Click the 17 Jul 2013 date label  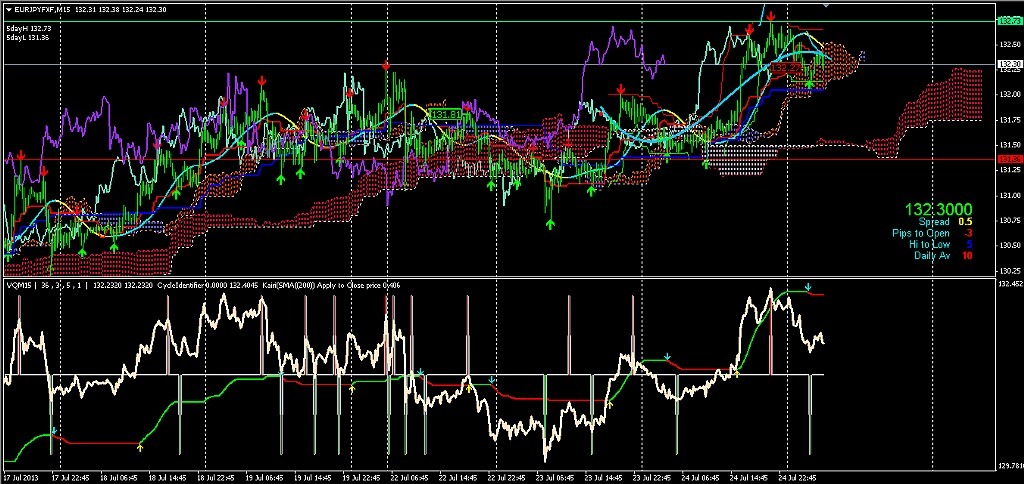pyautogui.click(x=22, y=478)
